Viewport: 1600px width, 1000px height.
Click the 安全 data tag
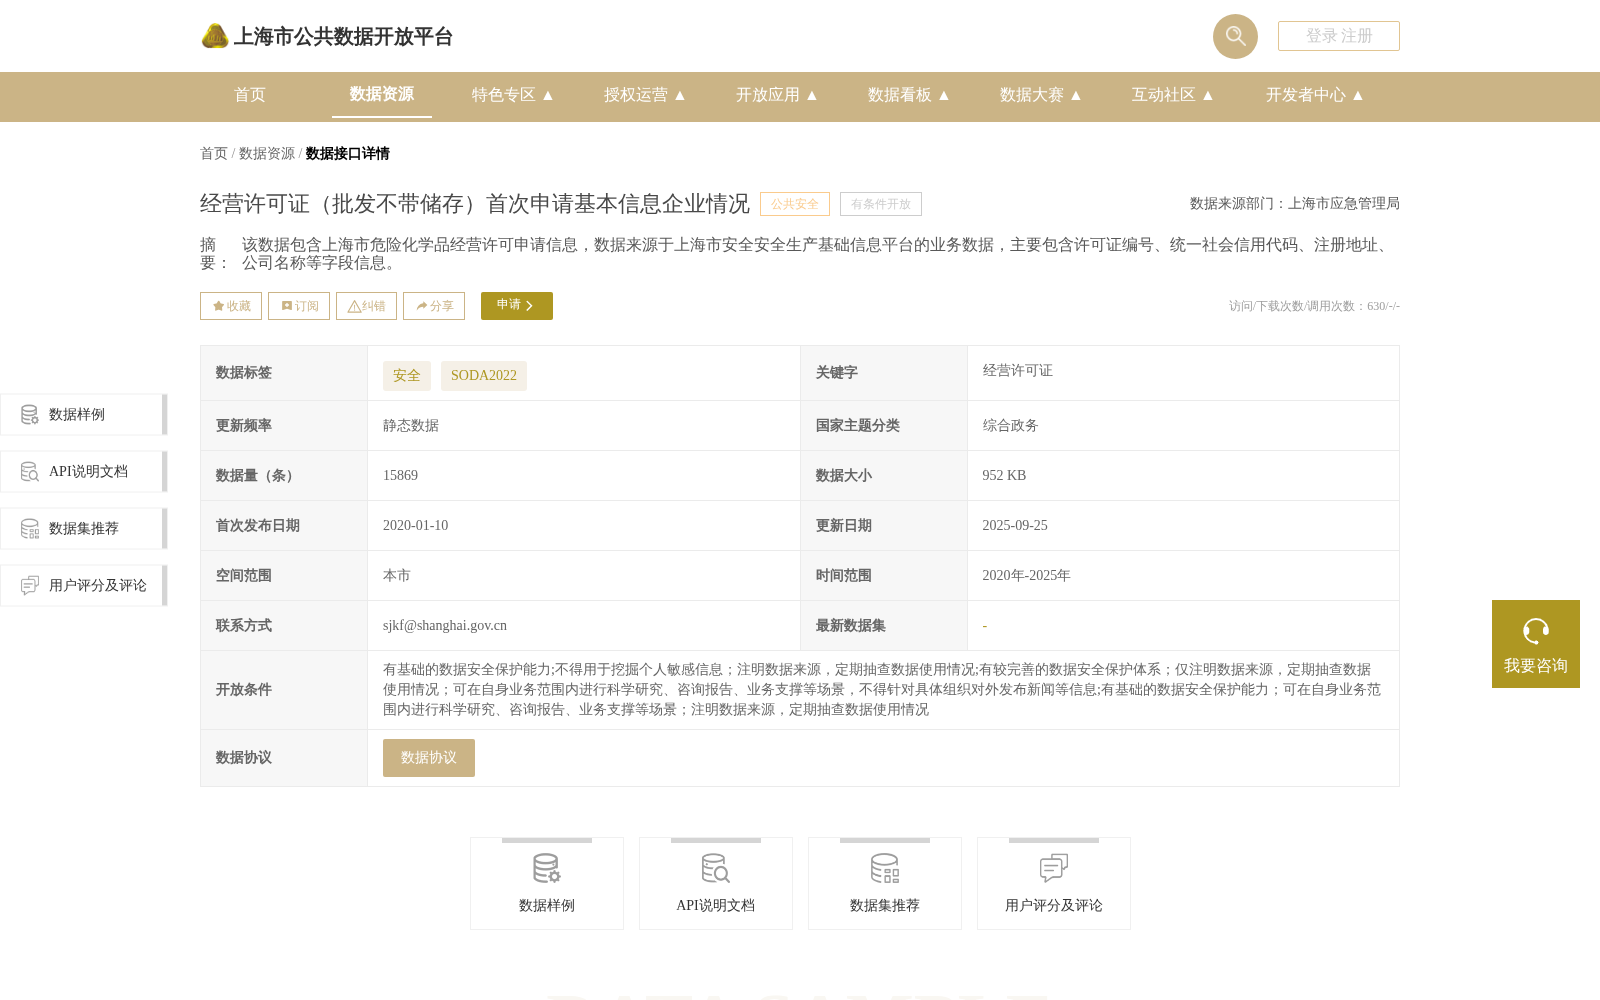pos(407,376)
